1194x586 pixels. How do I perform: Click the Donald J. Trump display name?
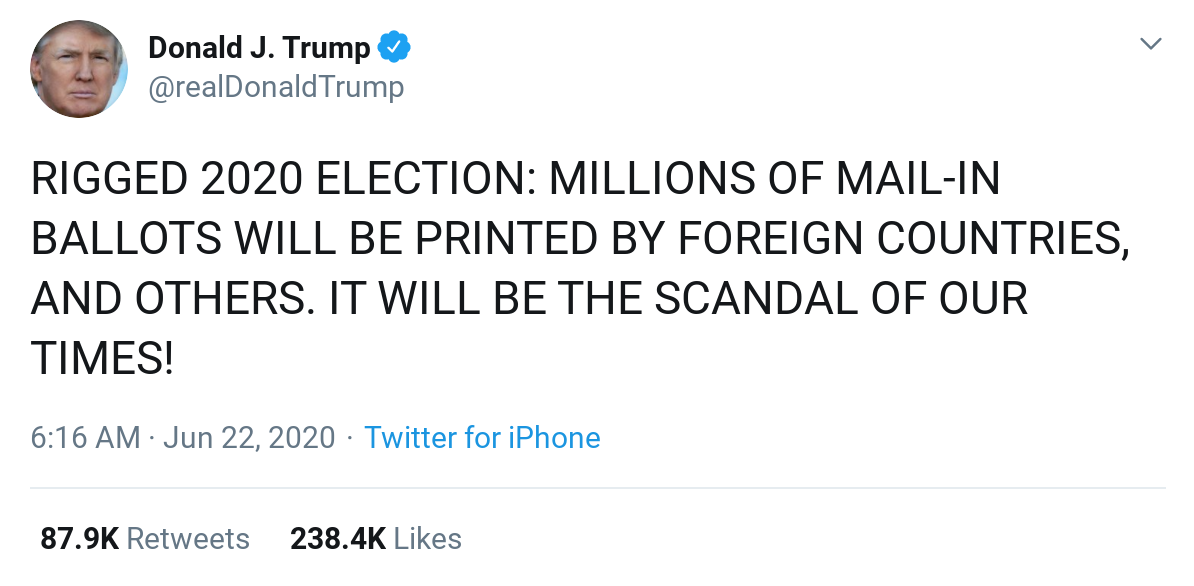click(259, 47)
